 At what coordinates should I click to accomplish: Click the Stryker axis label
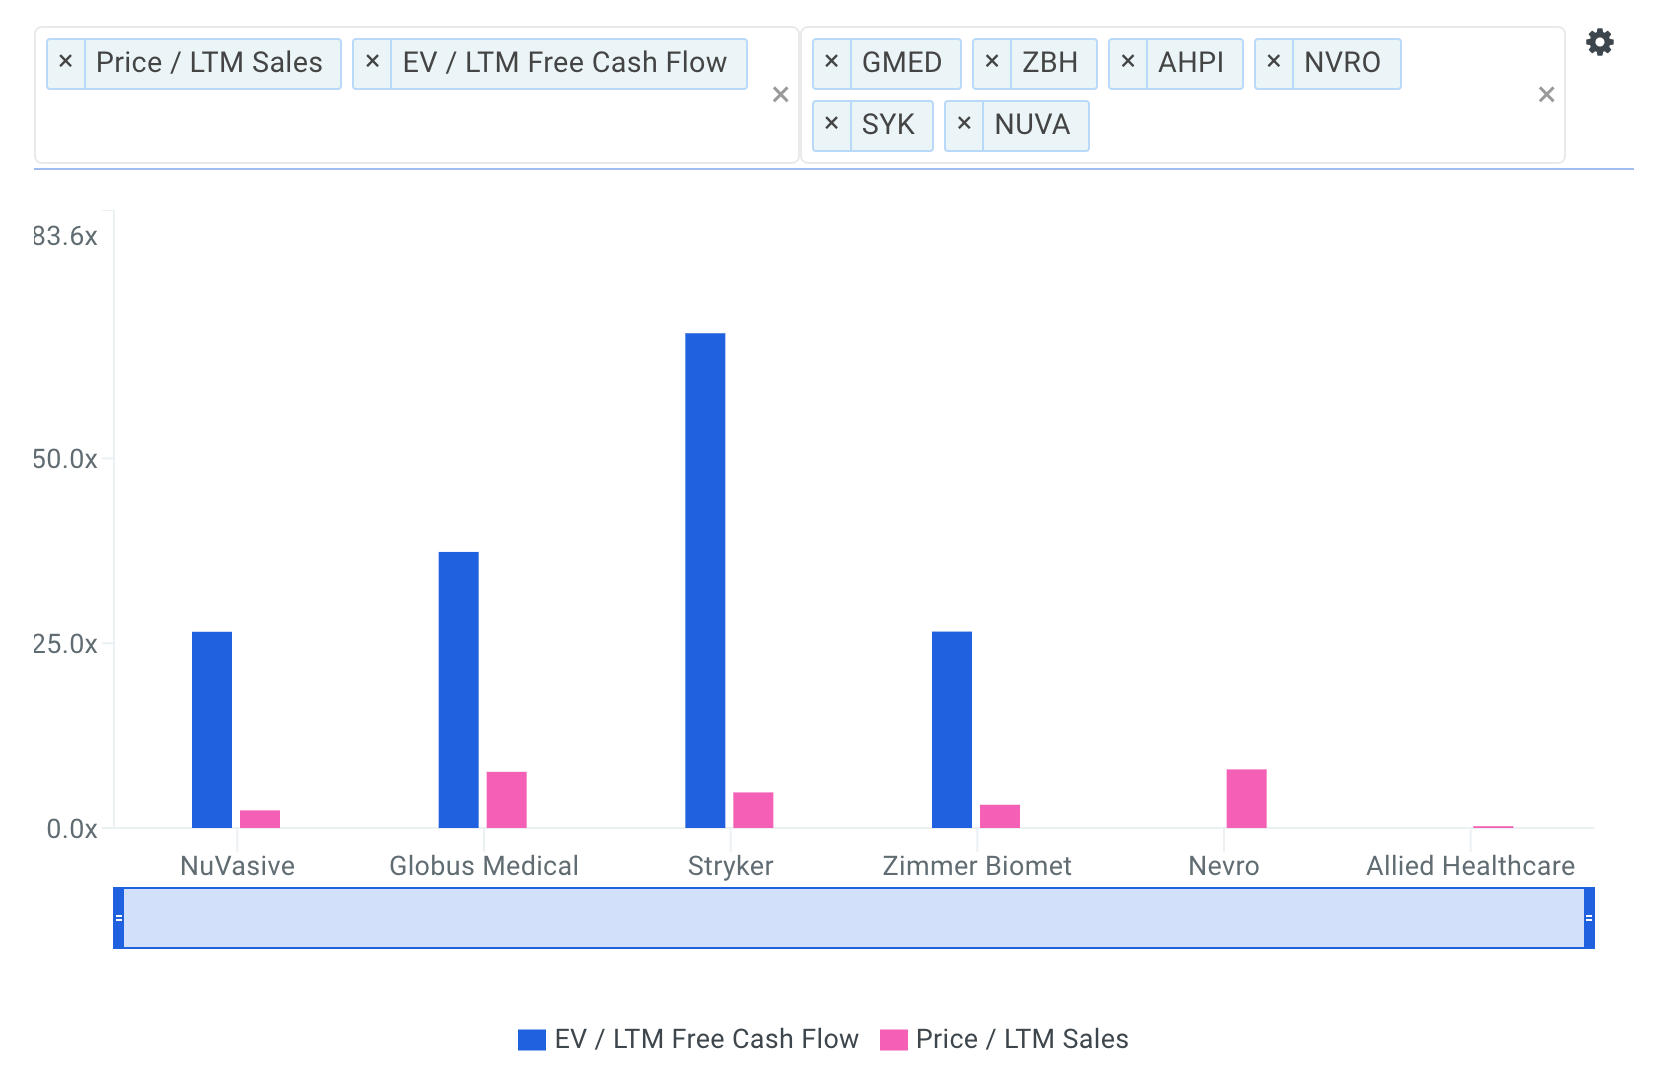pos(730,866)
